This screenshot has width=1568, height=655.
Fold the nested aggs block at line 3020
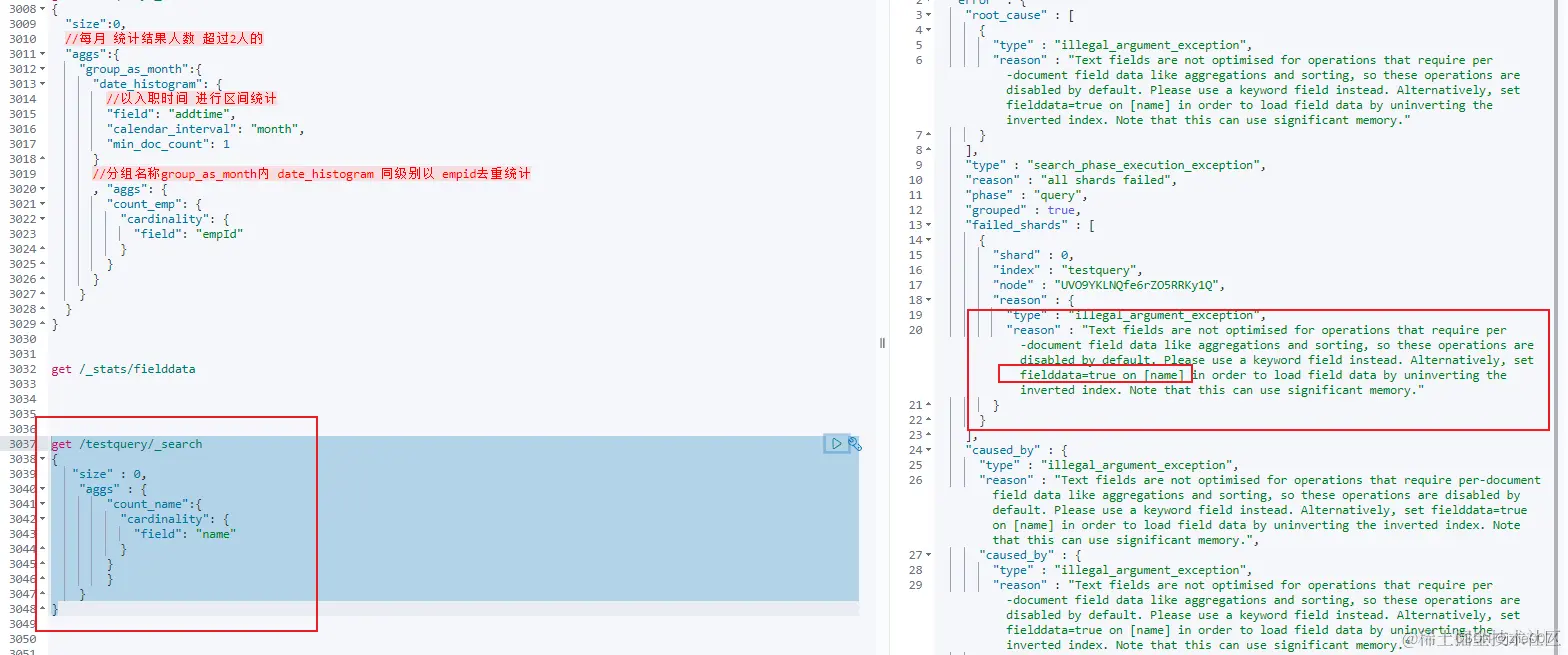(42, 189)
